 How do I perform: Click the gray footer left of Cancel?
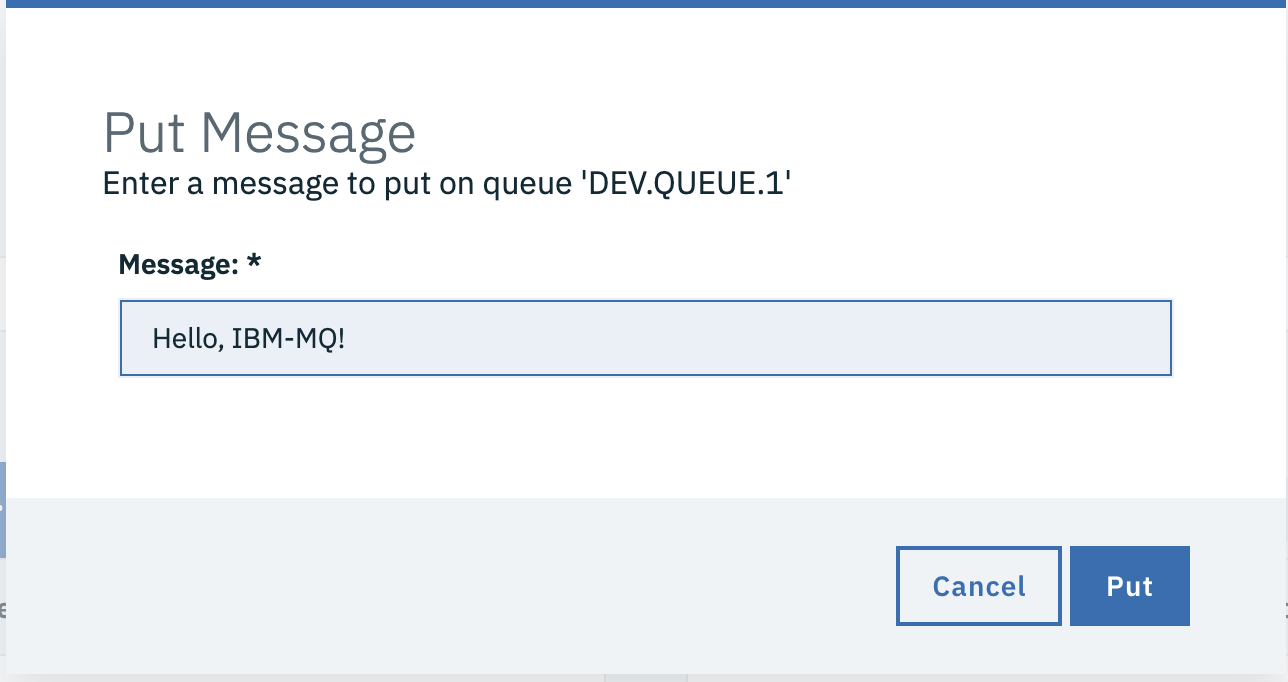coord(450,586)
